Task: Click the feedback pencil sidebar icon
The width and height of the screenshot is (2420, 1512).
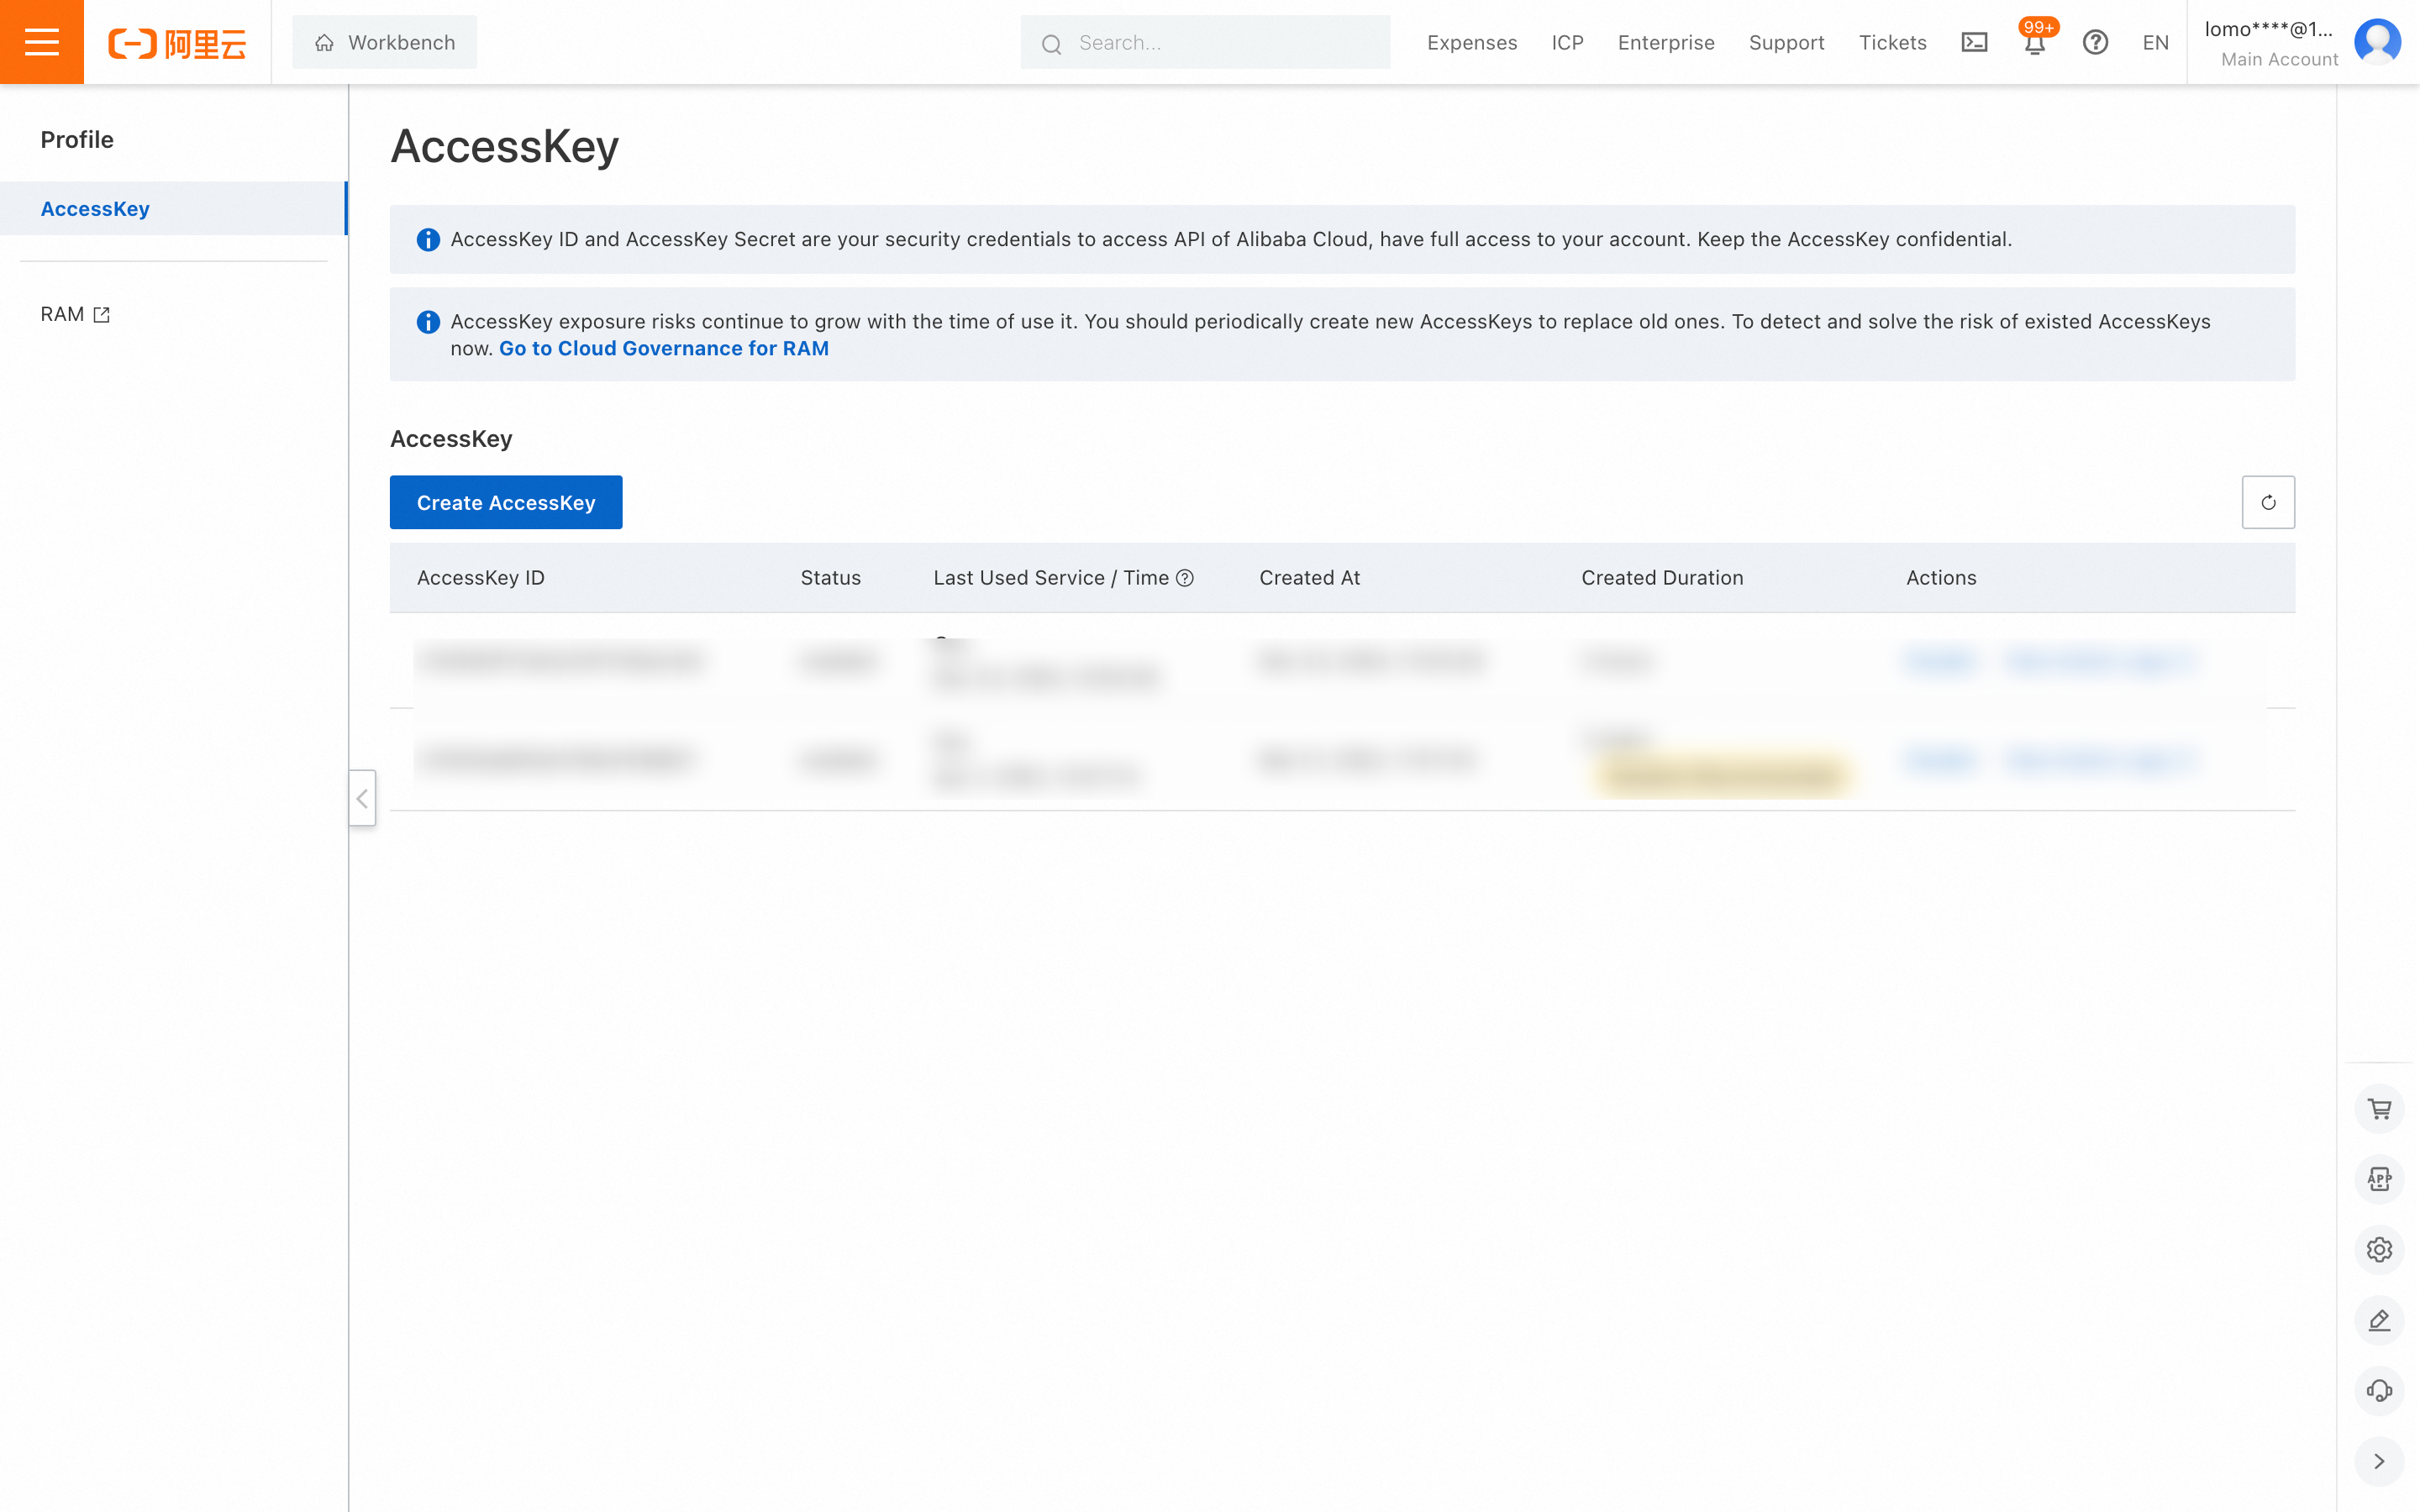Action: pos(2379,1320)
